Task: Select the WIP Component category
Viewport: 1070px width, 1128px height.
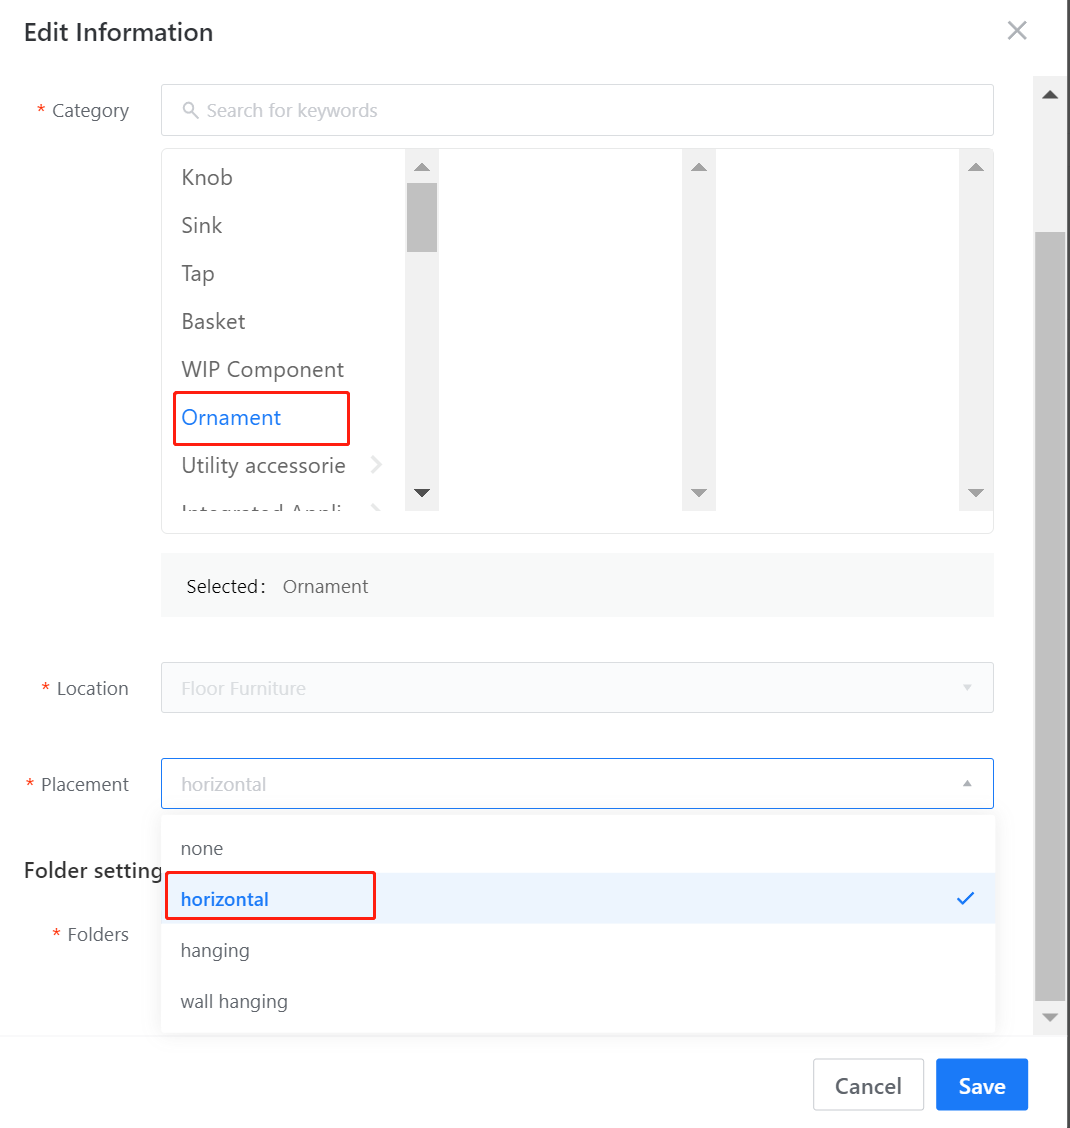Action: [x=262, y=370]
